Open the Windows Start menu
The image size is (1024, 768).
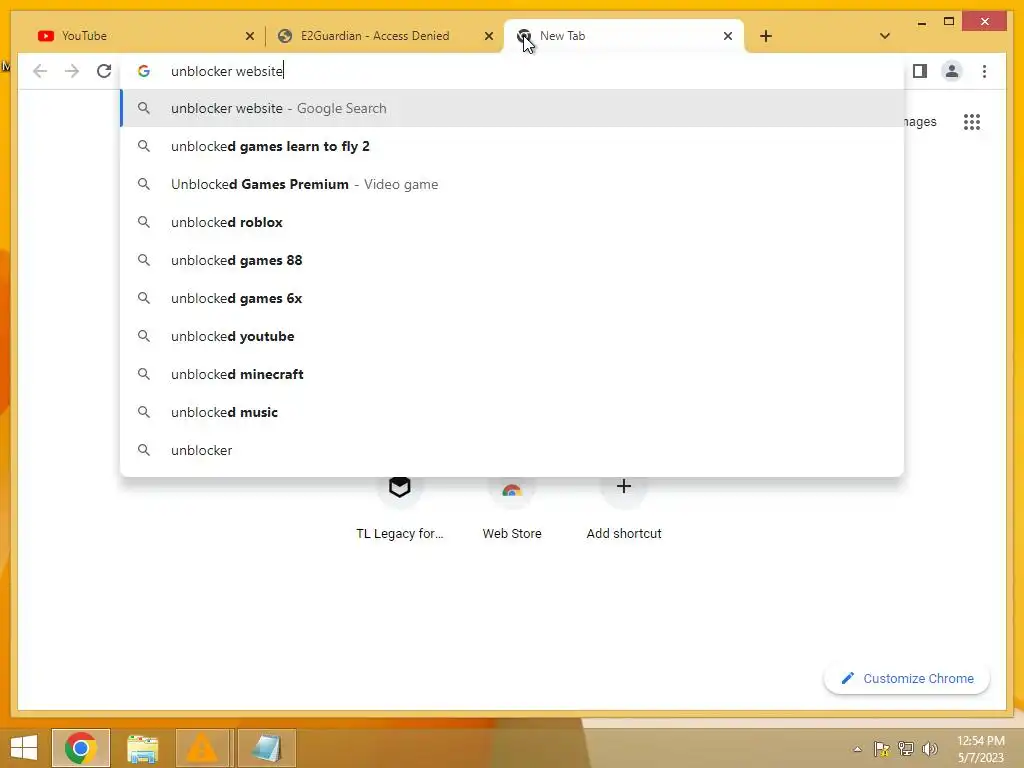(24, 748)
